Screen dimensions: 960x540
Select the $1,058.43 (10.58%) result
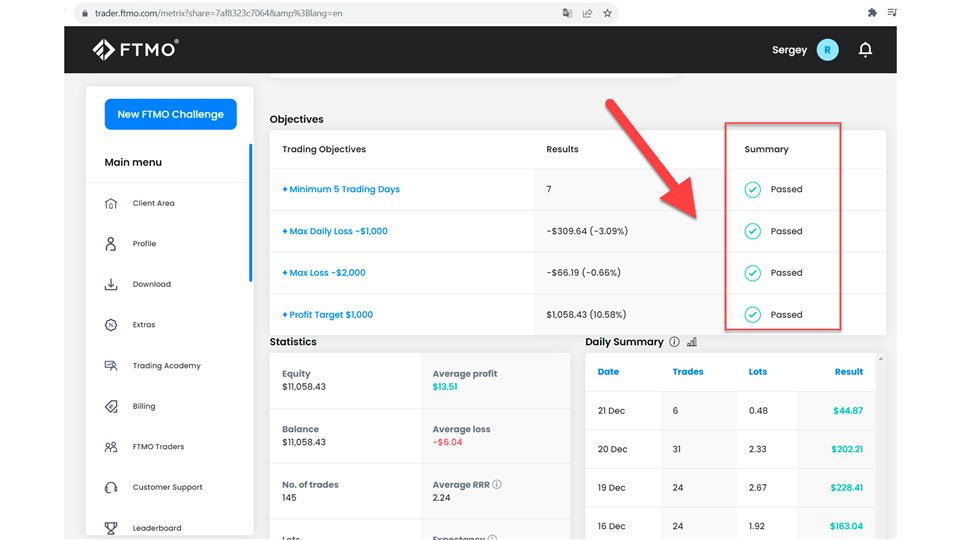[x=586, y=315]
